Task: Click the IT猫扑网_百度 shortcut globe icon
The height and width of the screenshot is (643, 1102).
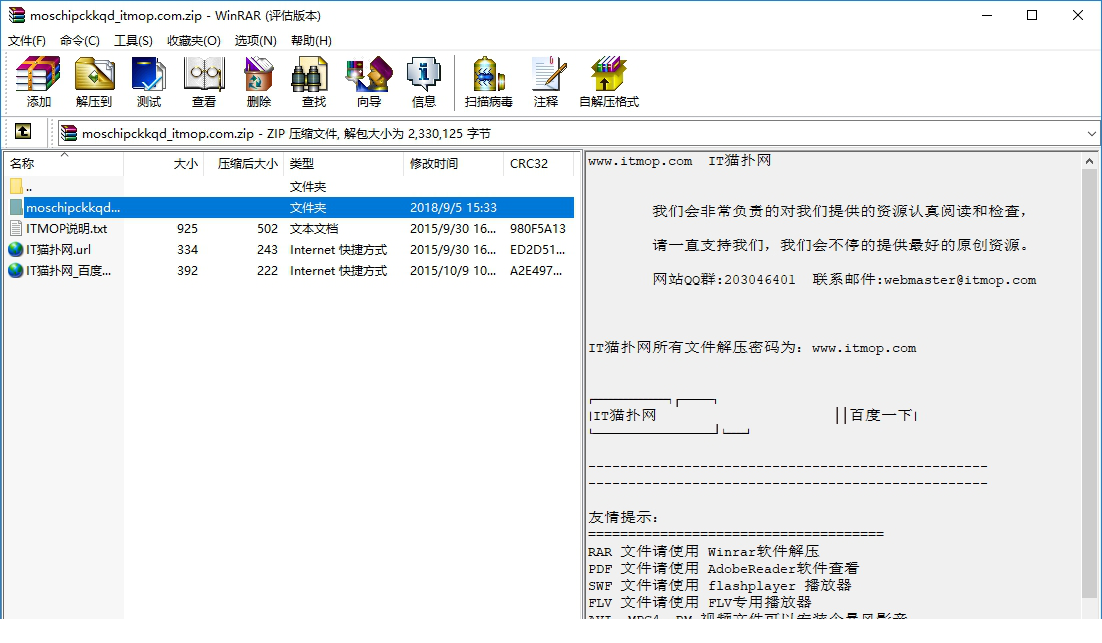Action: [x=15, y=271]
